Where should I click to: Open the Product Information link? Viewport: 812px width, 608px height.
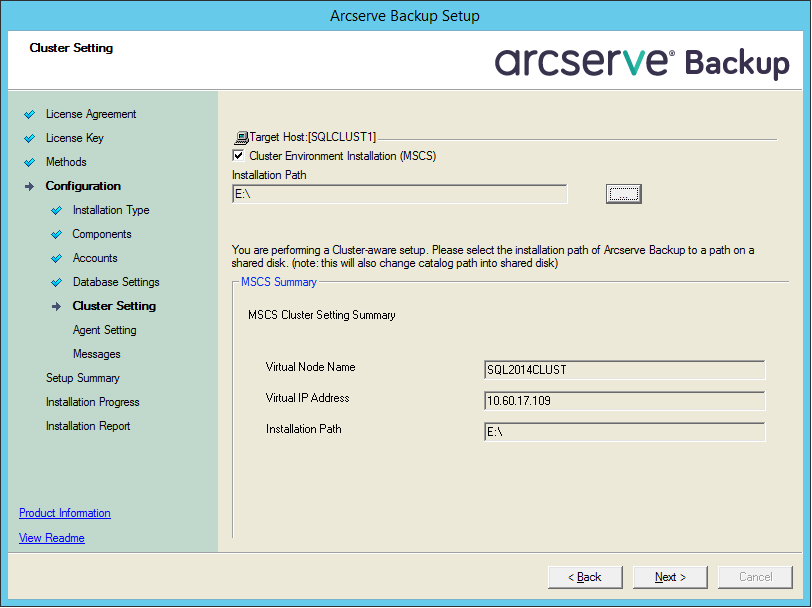pos(64,513)
